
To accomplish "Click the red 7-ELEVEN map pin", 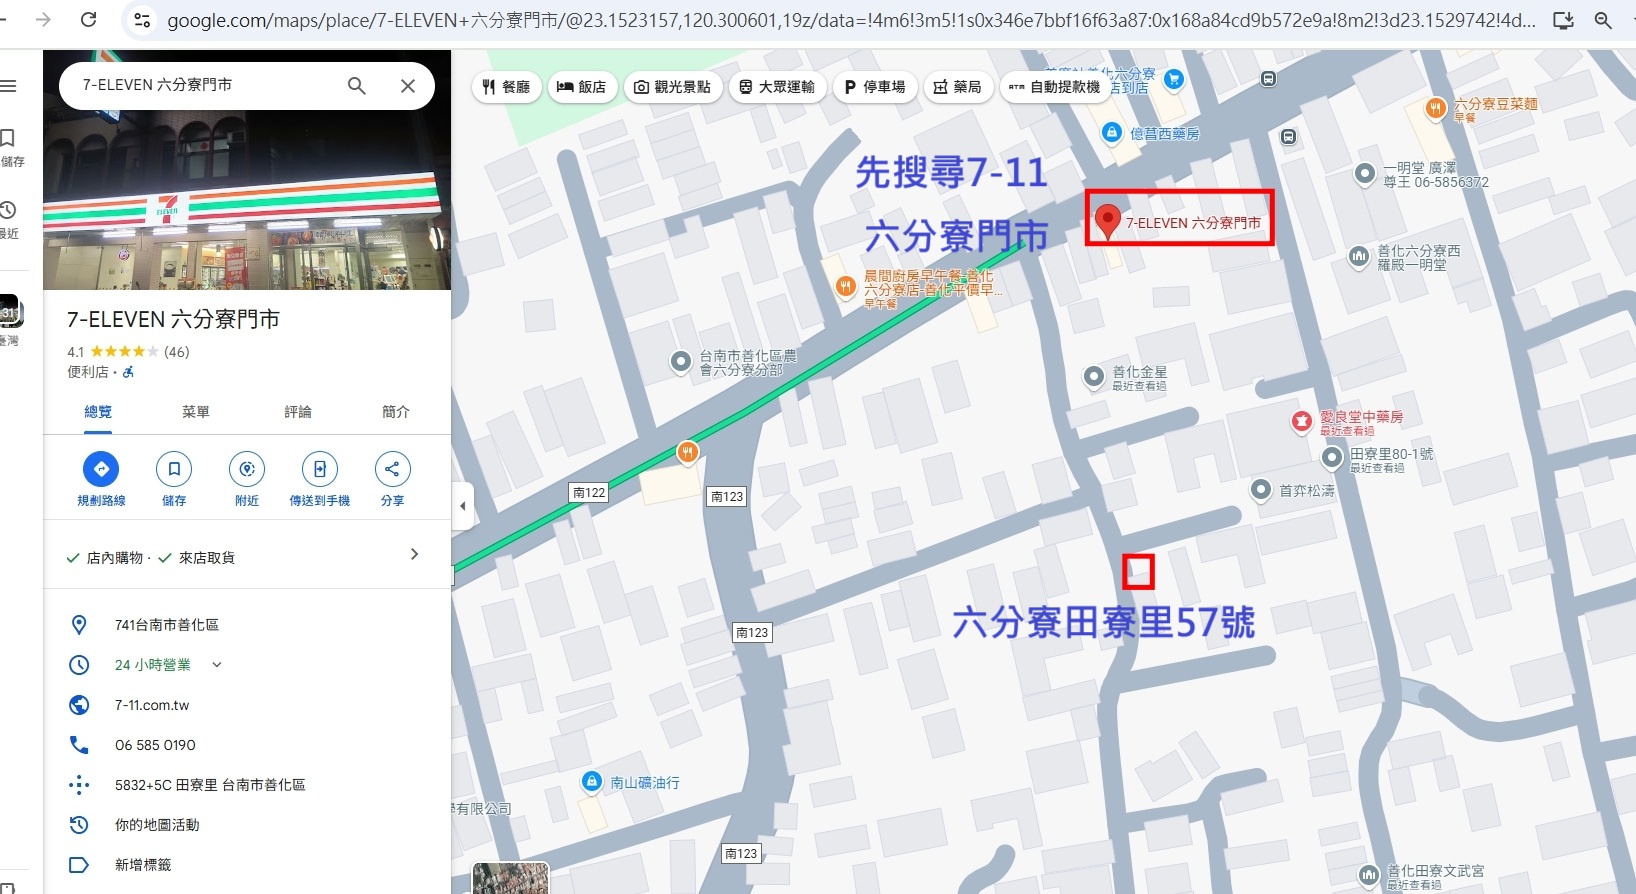I will pyautogui.click(x=1106, y=221).
